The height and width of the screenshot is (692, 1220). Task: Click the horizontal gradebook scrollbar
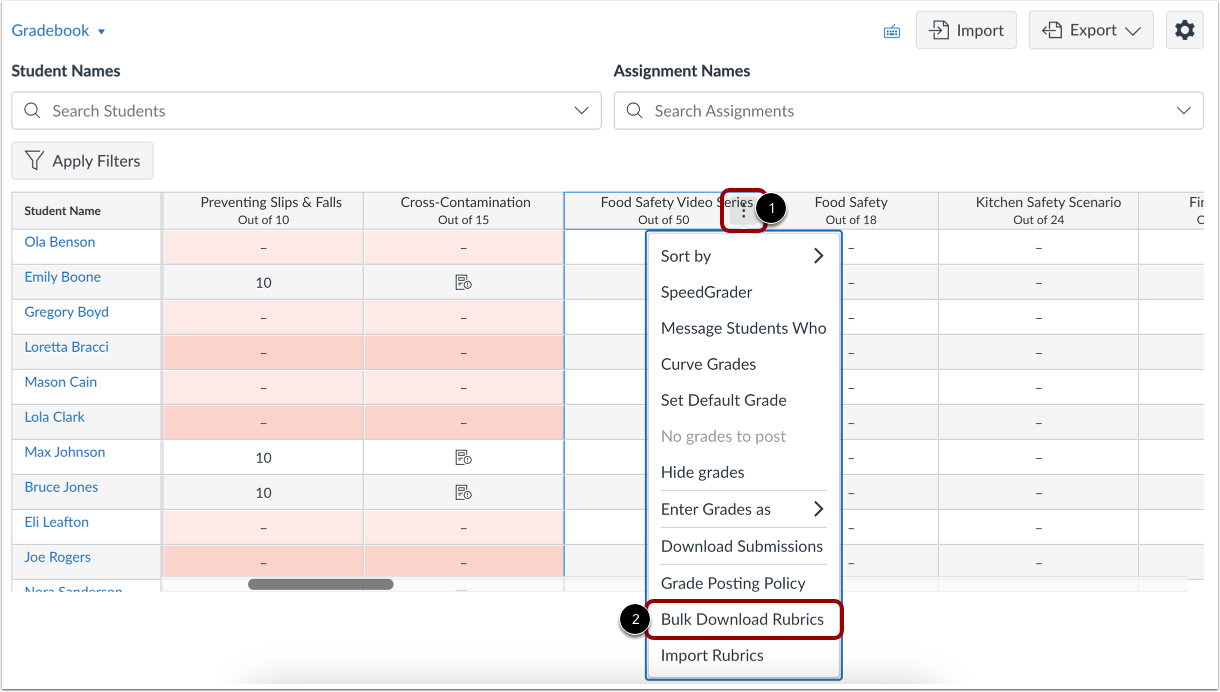click(320, 584)
